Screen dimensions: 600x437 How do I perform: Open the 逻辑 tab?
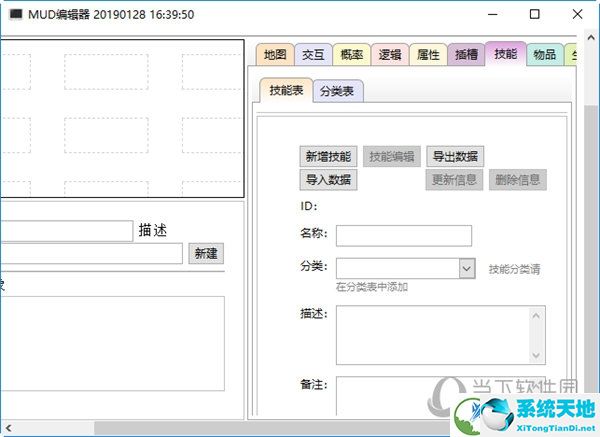click(390, 55)
